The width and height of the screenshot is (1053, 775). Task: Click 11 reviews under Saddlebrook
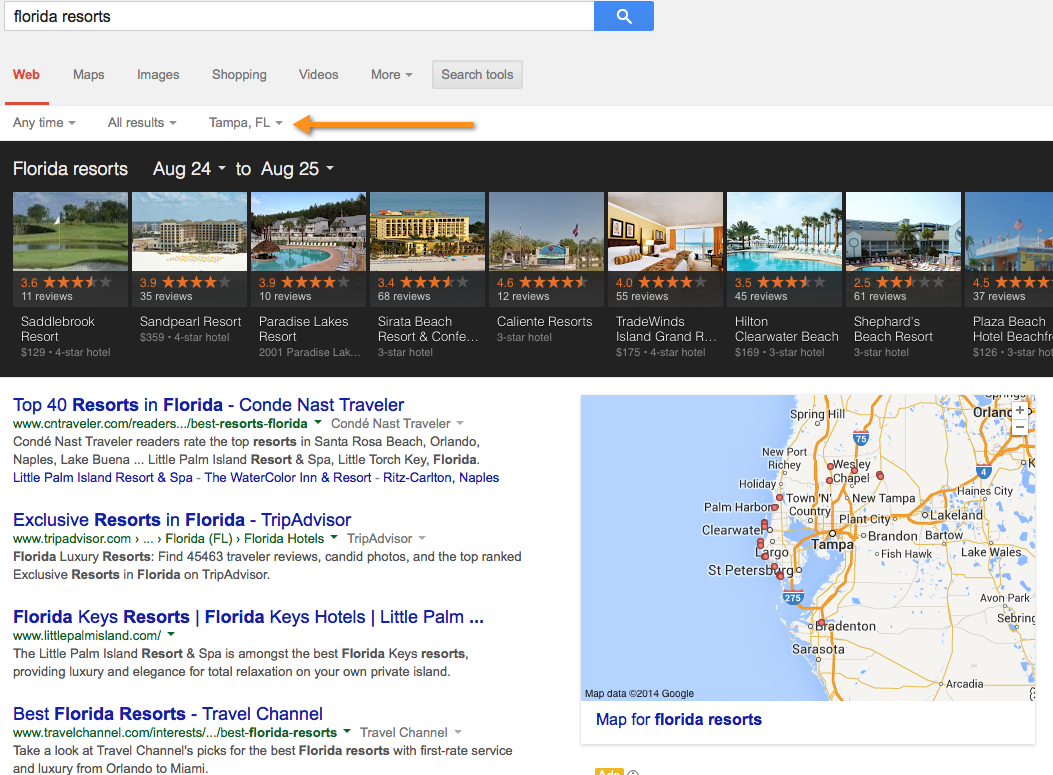(46, 296)
